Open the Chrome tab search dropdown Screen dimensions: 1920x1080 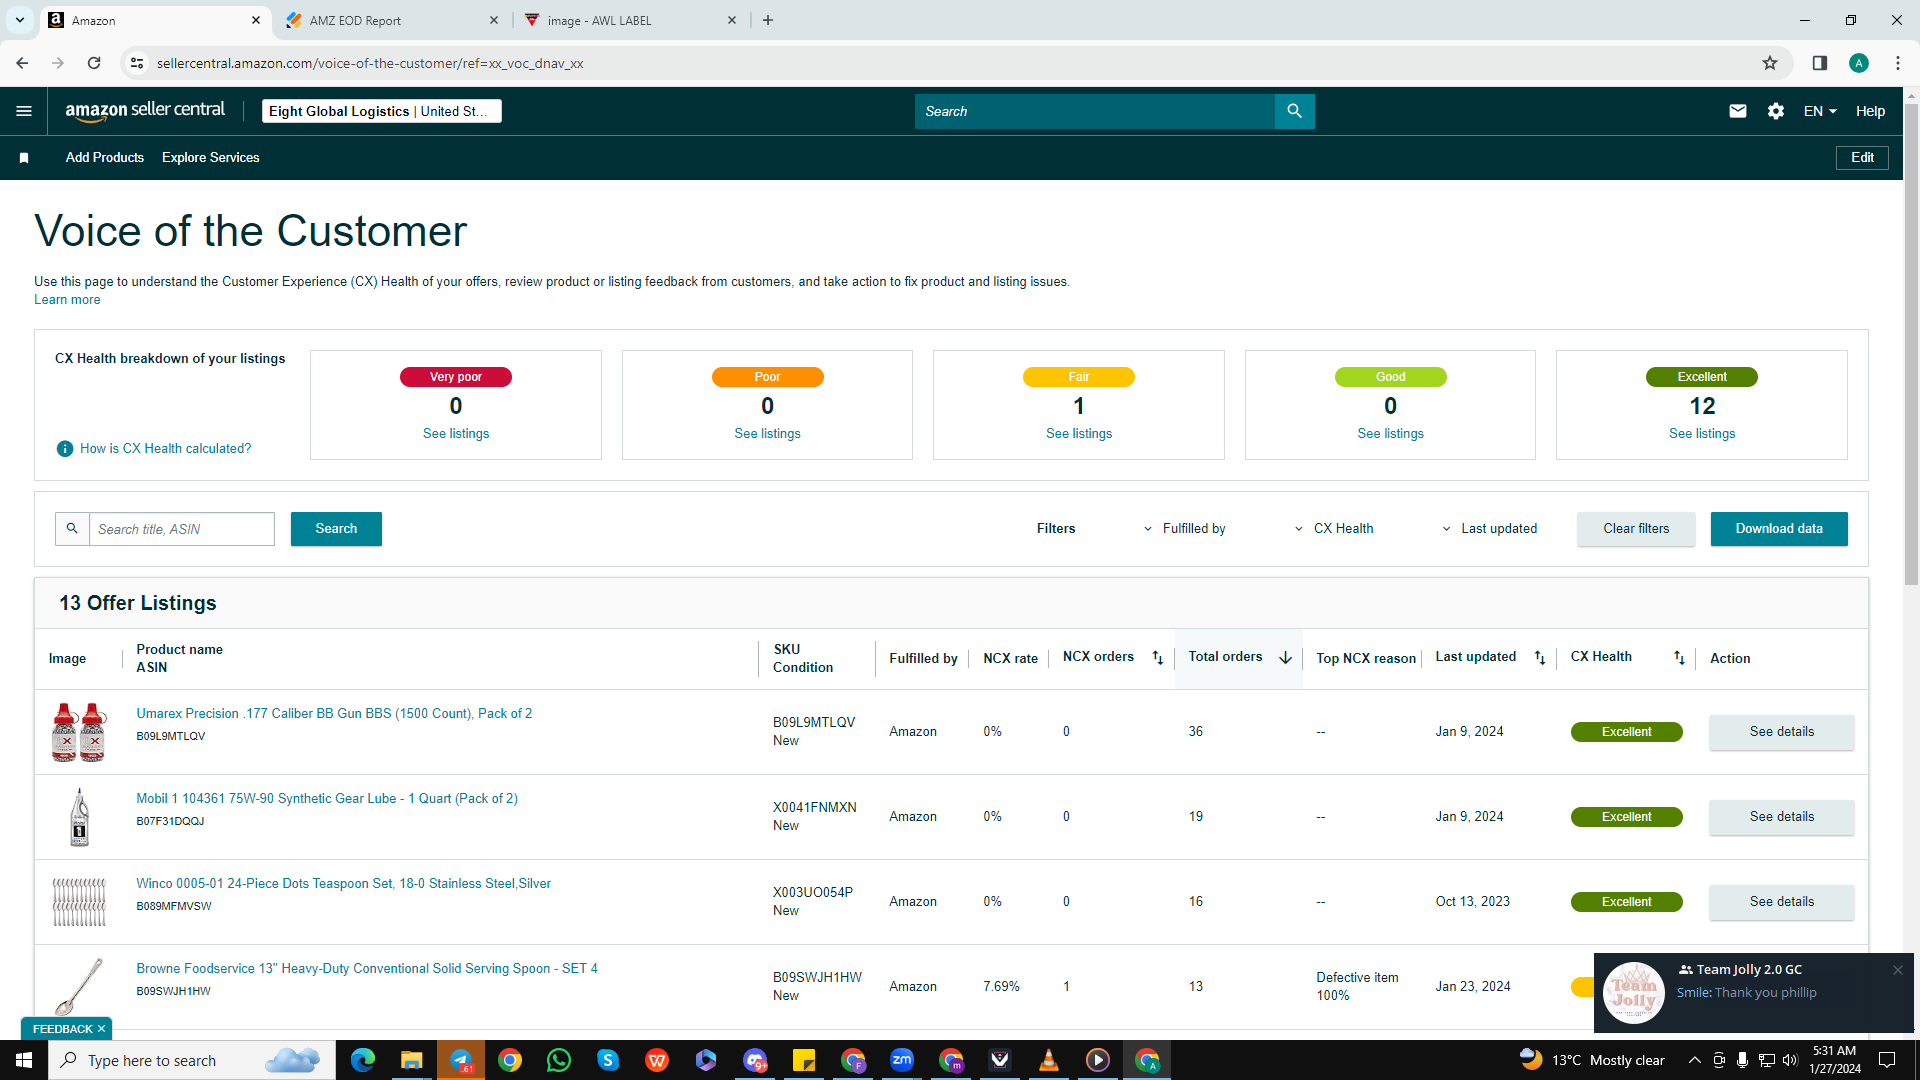pos(20,20)
